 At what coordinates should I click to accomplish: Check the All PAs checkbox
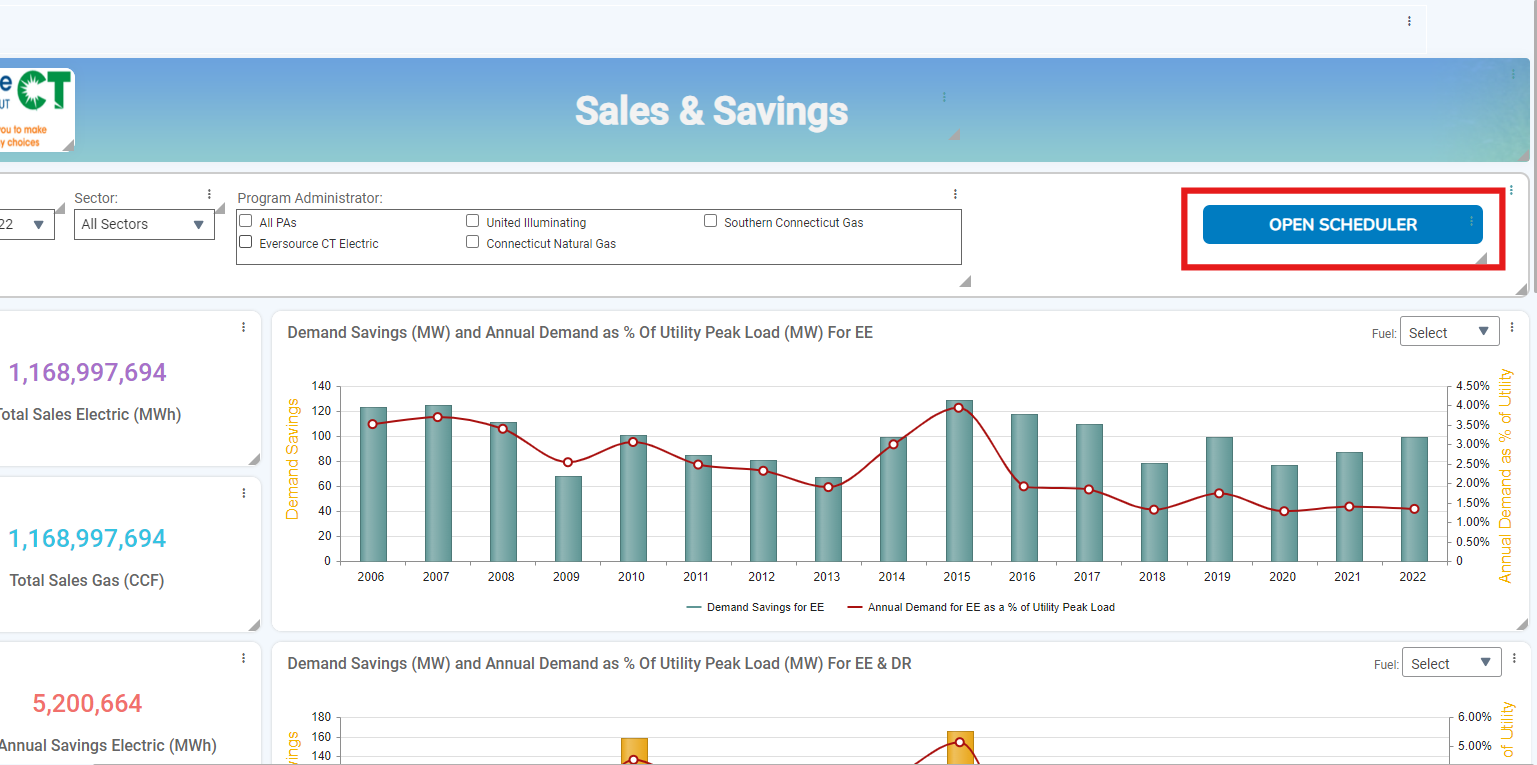[246, 221]
